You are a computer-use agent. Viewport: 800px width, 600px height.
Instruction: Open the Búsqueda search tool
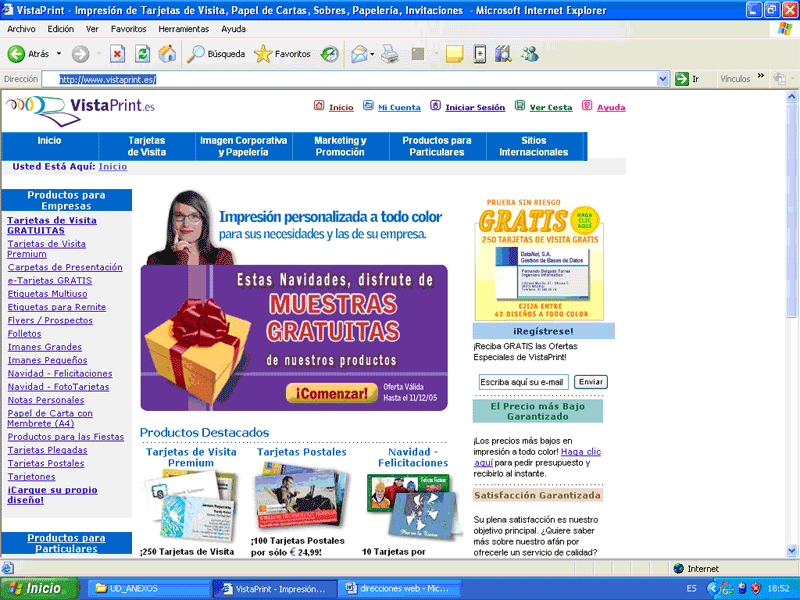pos(216,54)
